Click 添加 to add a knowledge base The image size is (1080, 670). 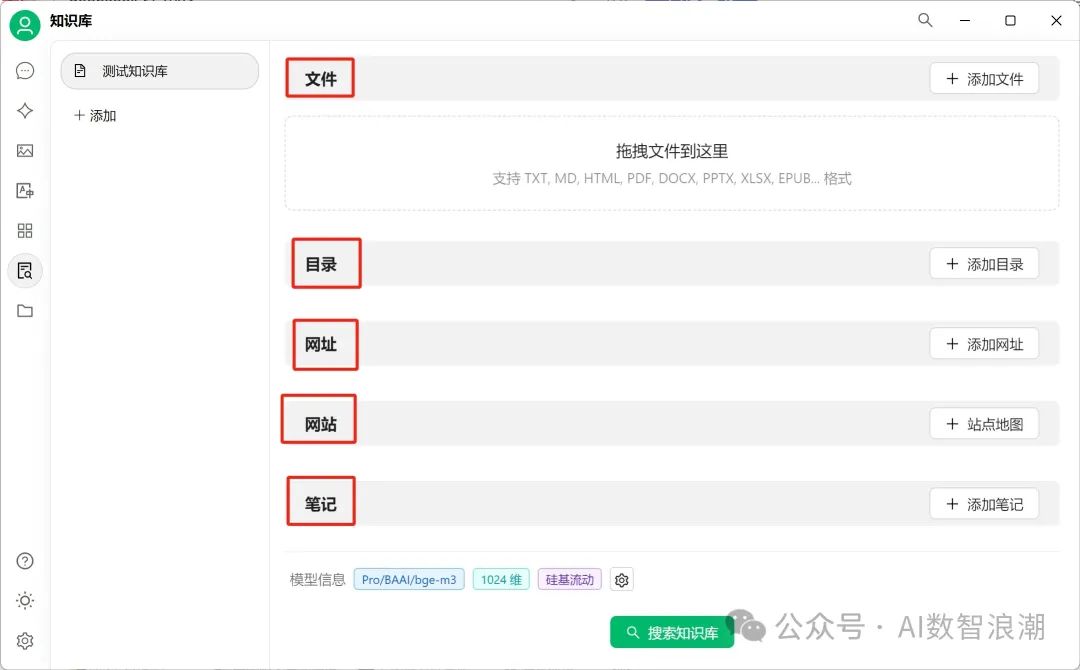pos(95,116)
